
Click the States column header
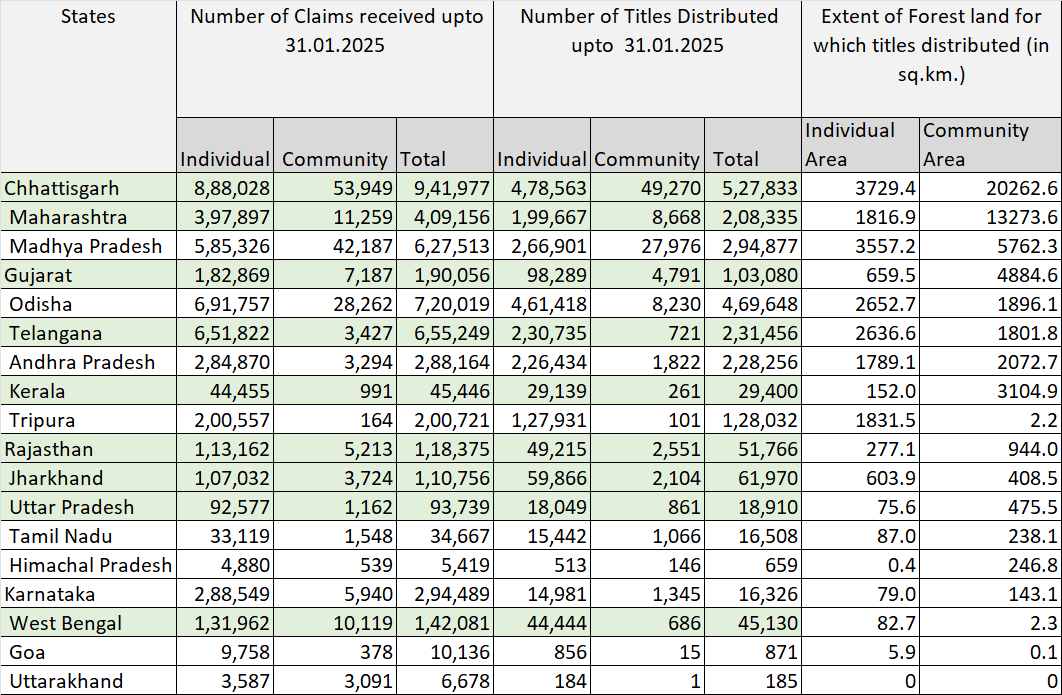tap(88, 17)
